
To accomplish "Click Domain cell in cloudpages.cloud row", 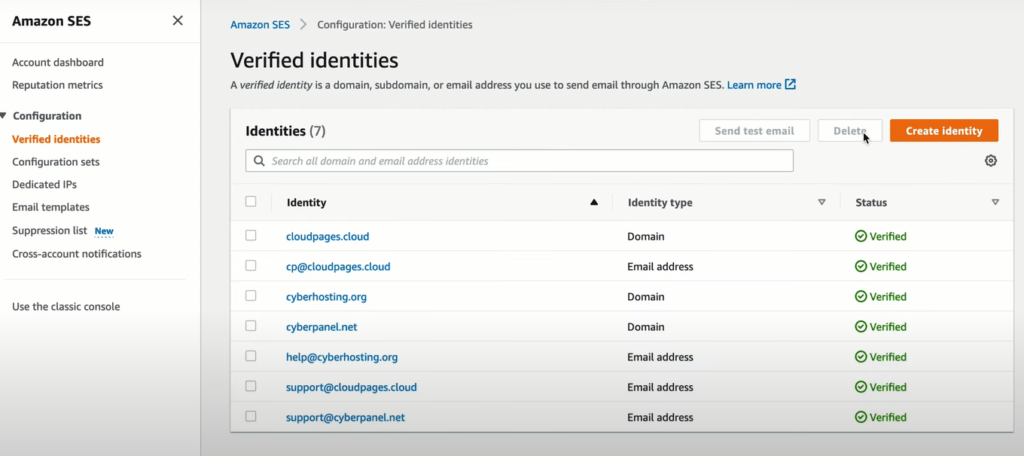I will (646, 236).
